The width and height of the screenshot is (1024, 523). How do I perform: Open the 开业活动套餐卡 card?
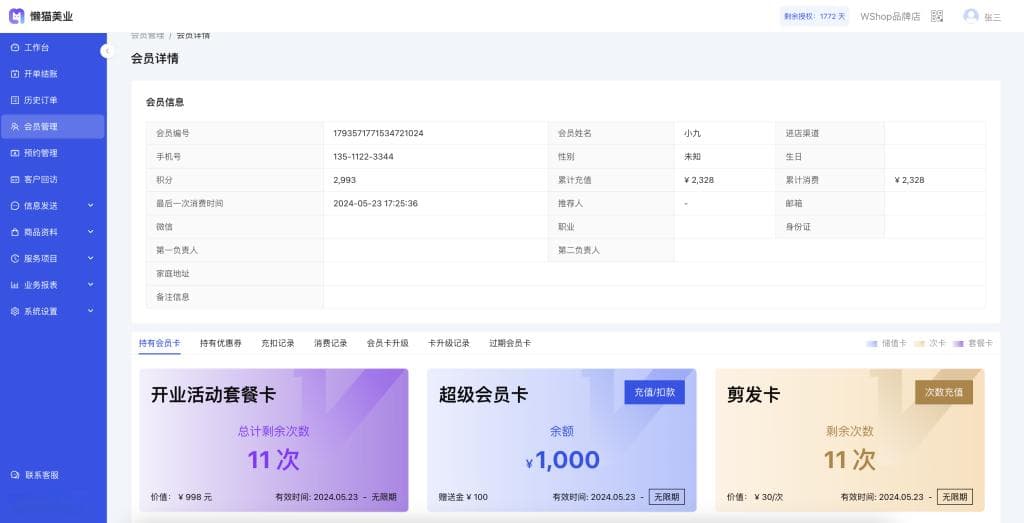tap(274, 440)
